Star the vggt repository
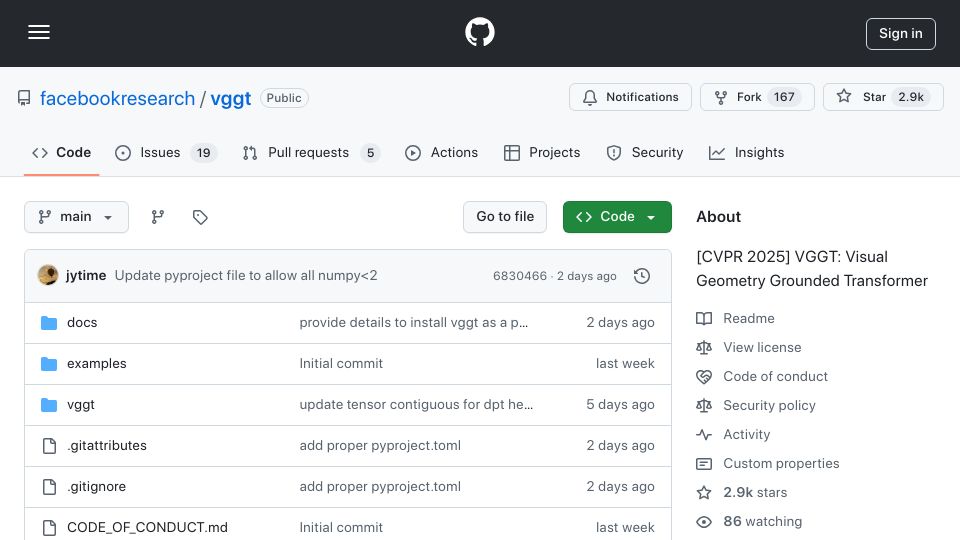Screen dimensions: 960x540 (x=883, y=97)
